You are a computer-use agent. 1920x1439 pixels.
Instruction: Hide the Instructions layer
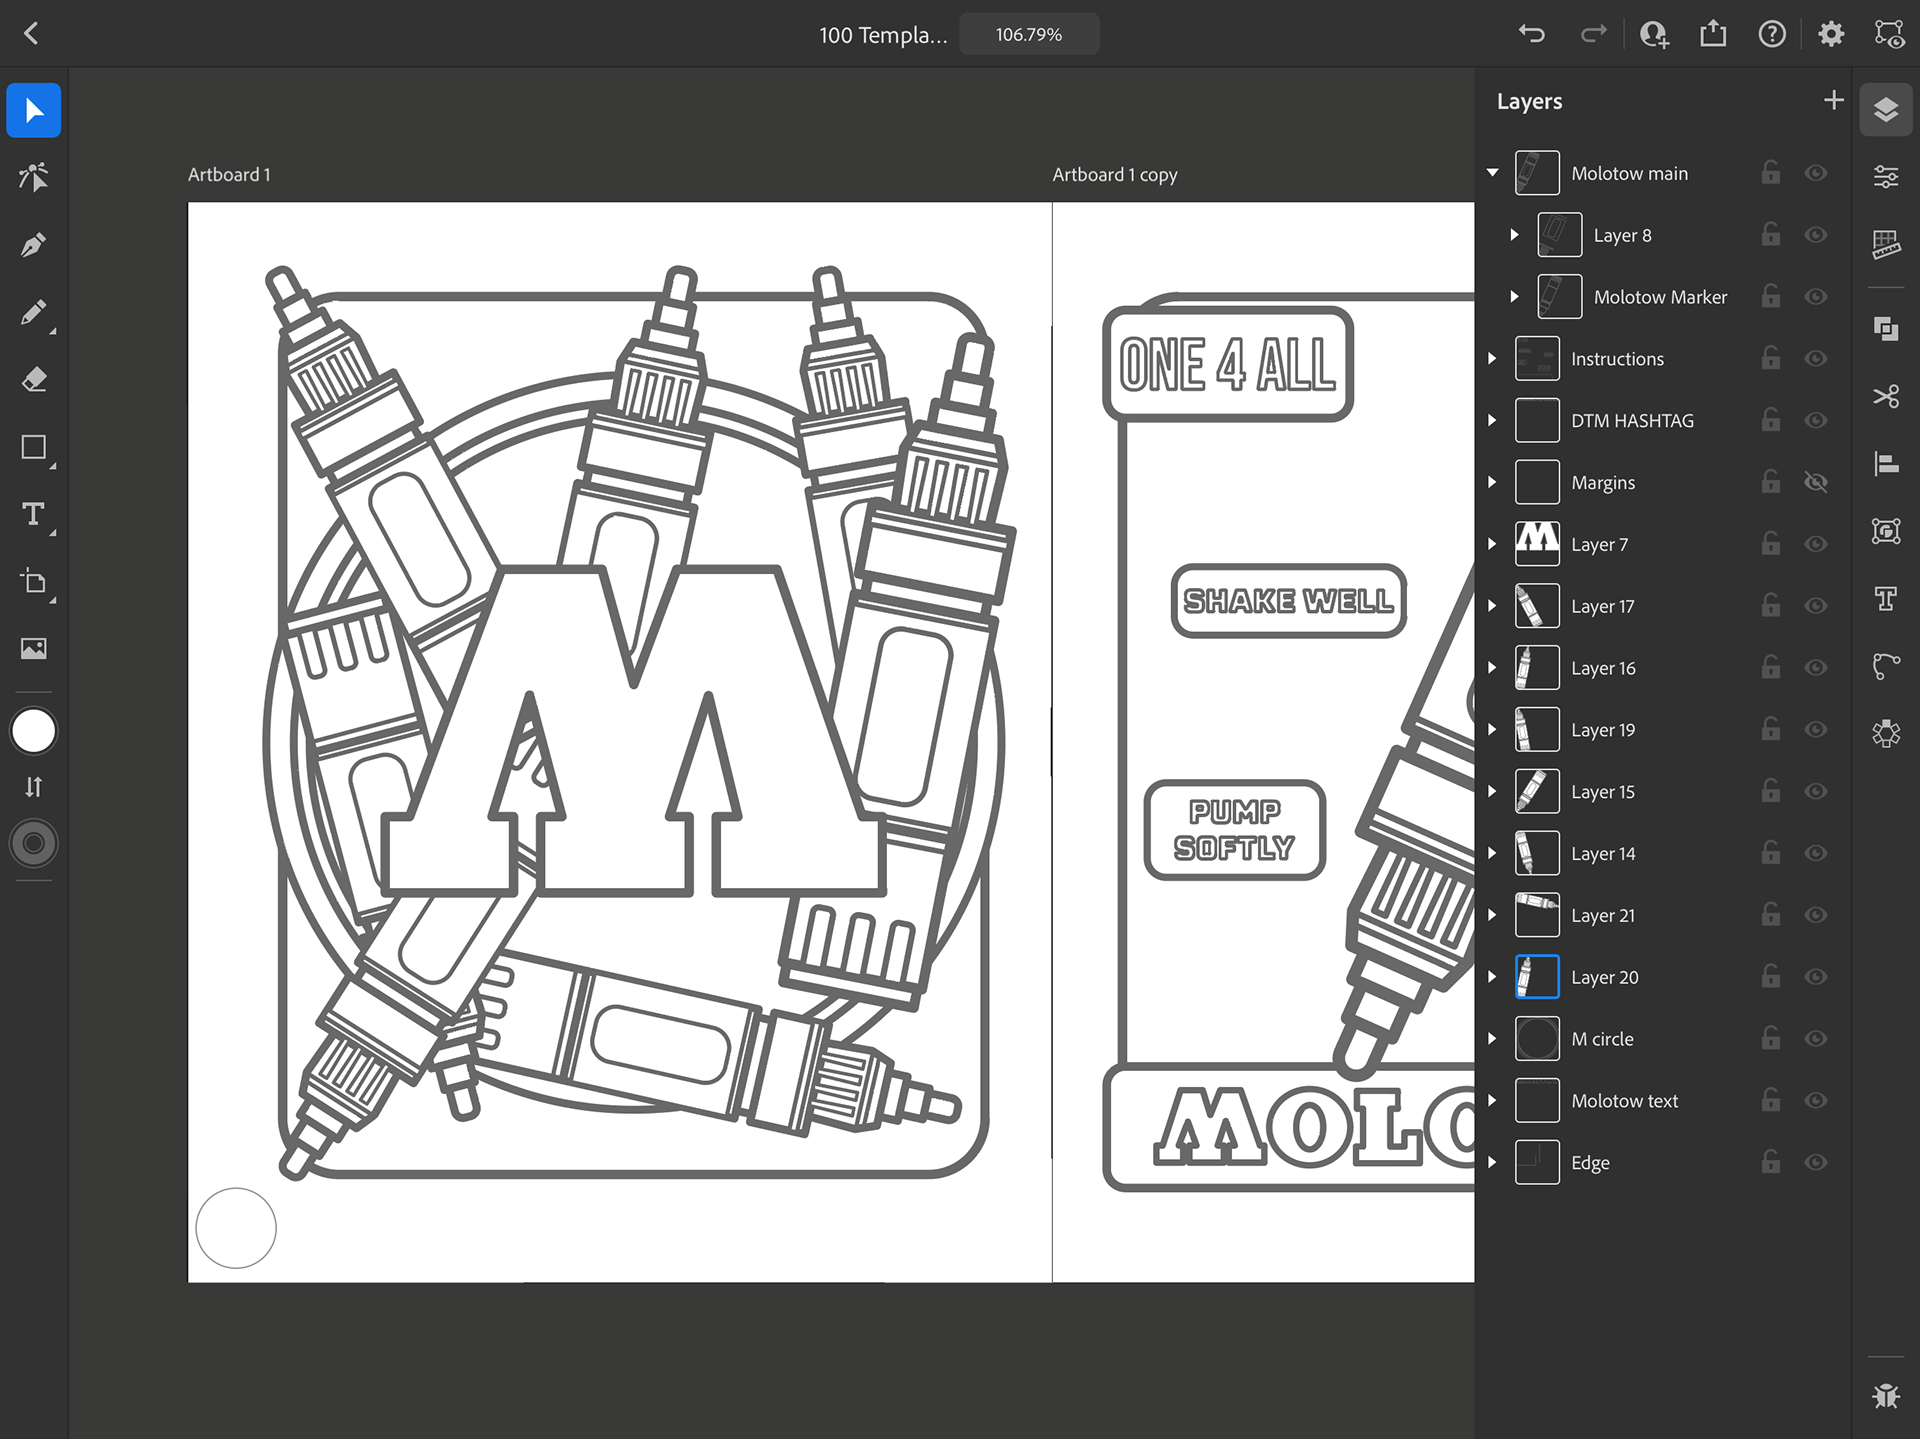[1816, 359]
